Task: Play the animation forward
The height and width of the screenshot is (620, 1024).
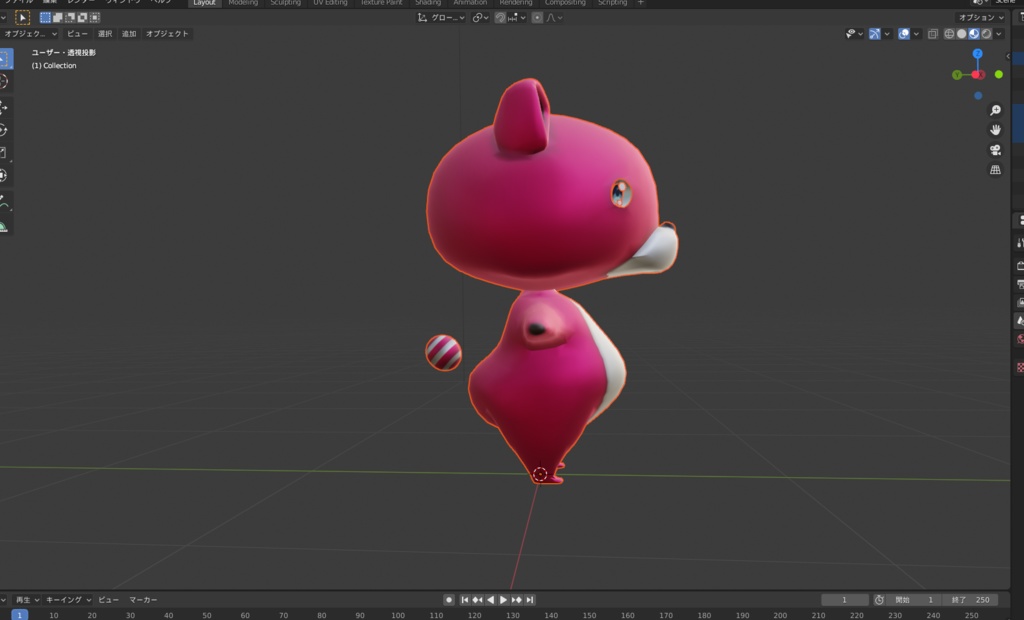Action: tap(504, 600)
